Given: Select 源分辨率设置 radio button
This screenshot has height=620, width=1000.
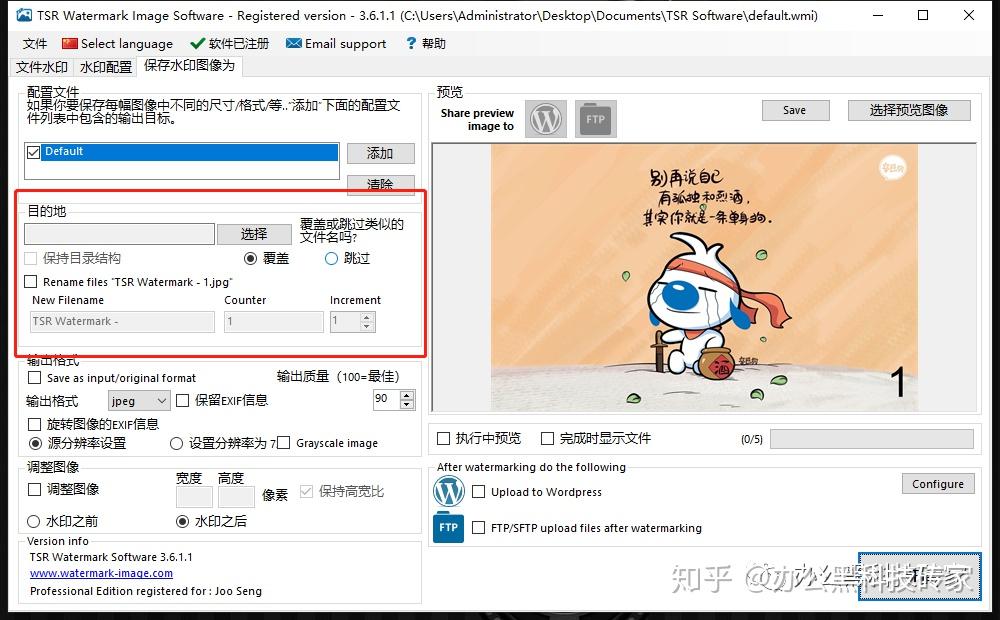Looking at the screenshot, I should click(x=36, y=443).
